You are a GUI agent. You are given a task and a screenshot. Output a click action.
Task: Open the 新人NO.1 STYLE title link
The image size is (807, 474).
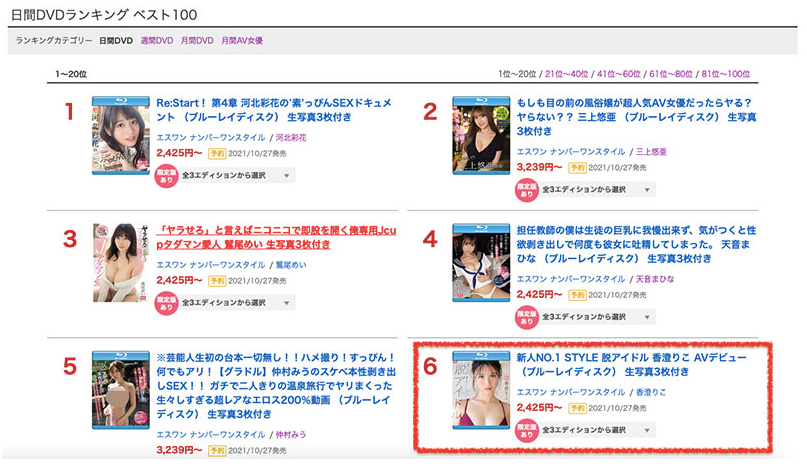(631, 364)
